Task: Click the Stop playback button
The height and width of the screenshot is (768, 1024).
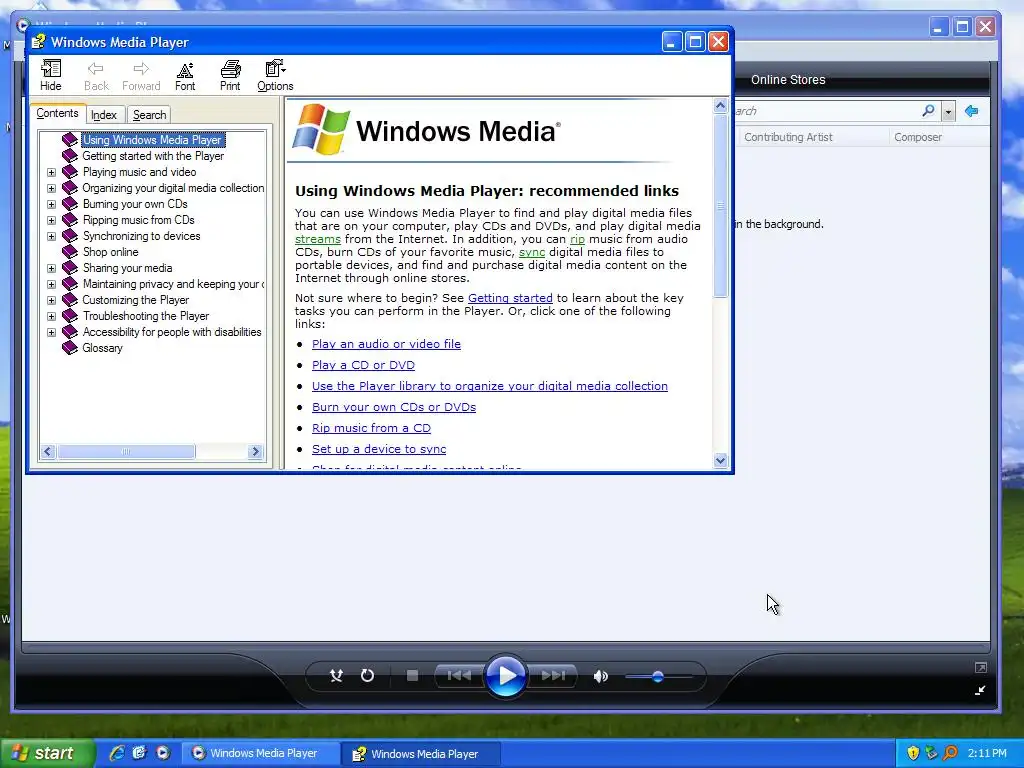Action: (x=412, y=675)
